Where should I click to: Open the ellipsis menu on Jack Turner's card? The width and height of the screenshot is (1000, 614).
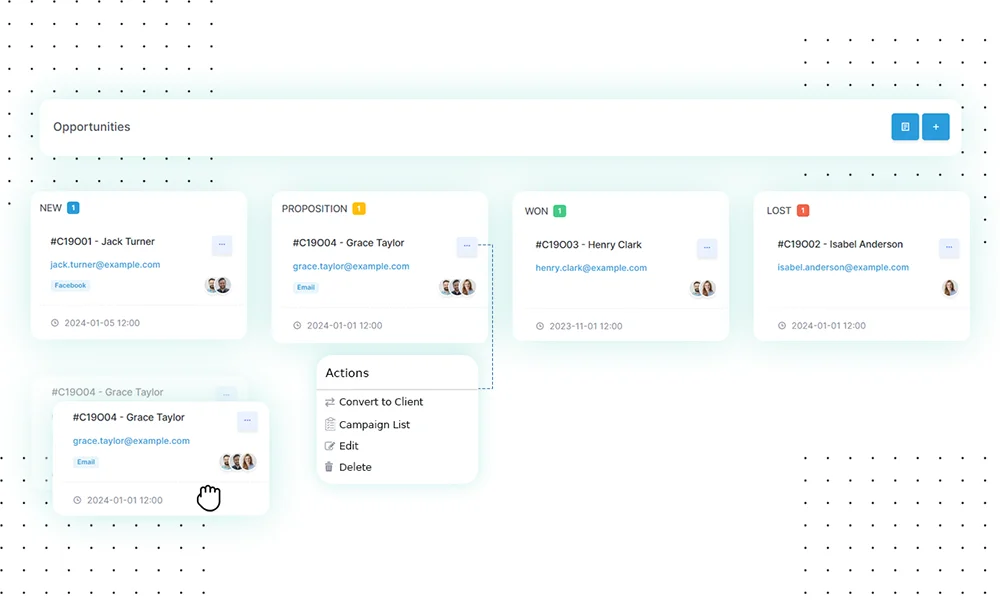pyautogui.click(x=222, y=245)
